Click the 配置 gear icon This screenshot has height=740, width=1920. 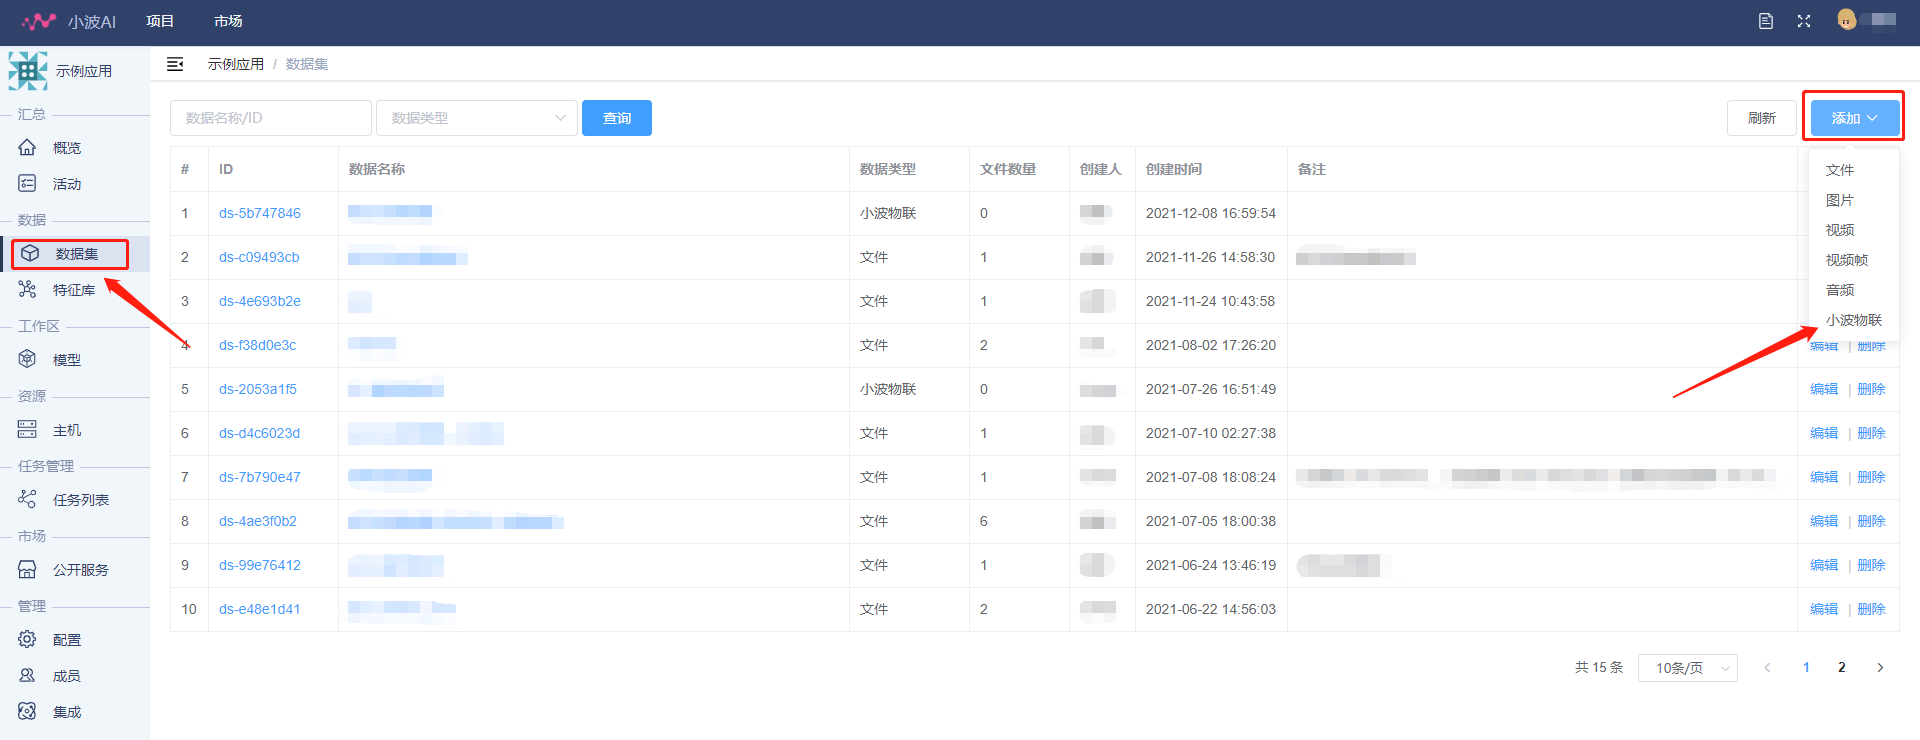(28, 639)
